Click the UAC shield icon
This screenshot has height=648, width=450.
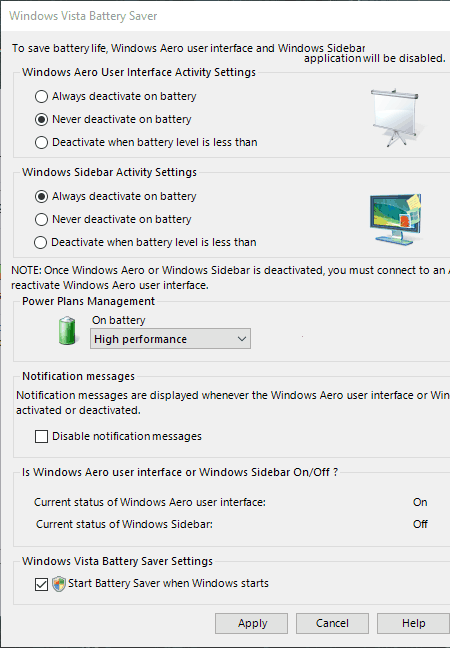click(59, 584)
